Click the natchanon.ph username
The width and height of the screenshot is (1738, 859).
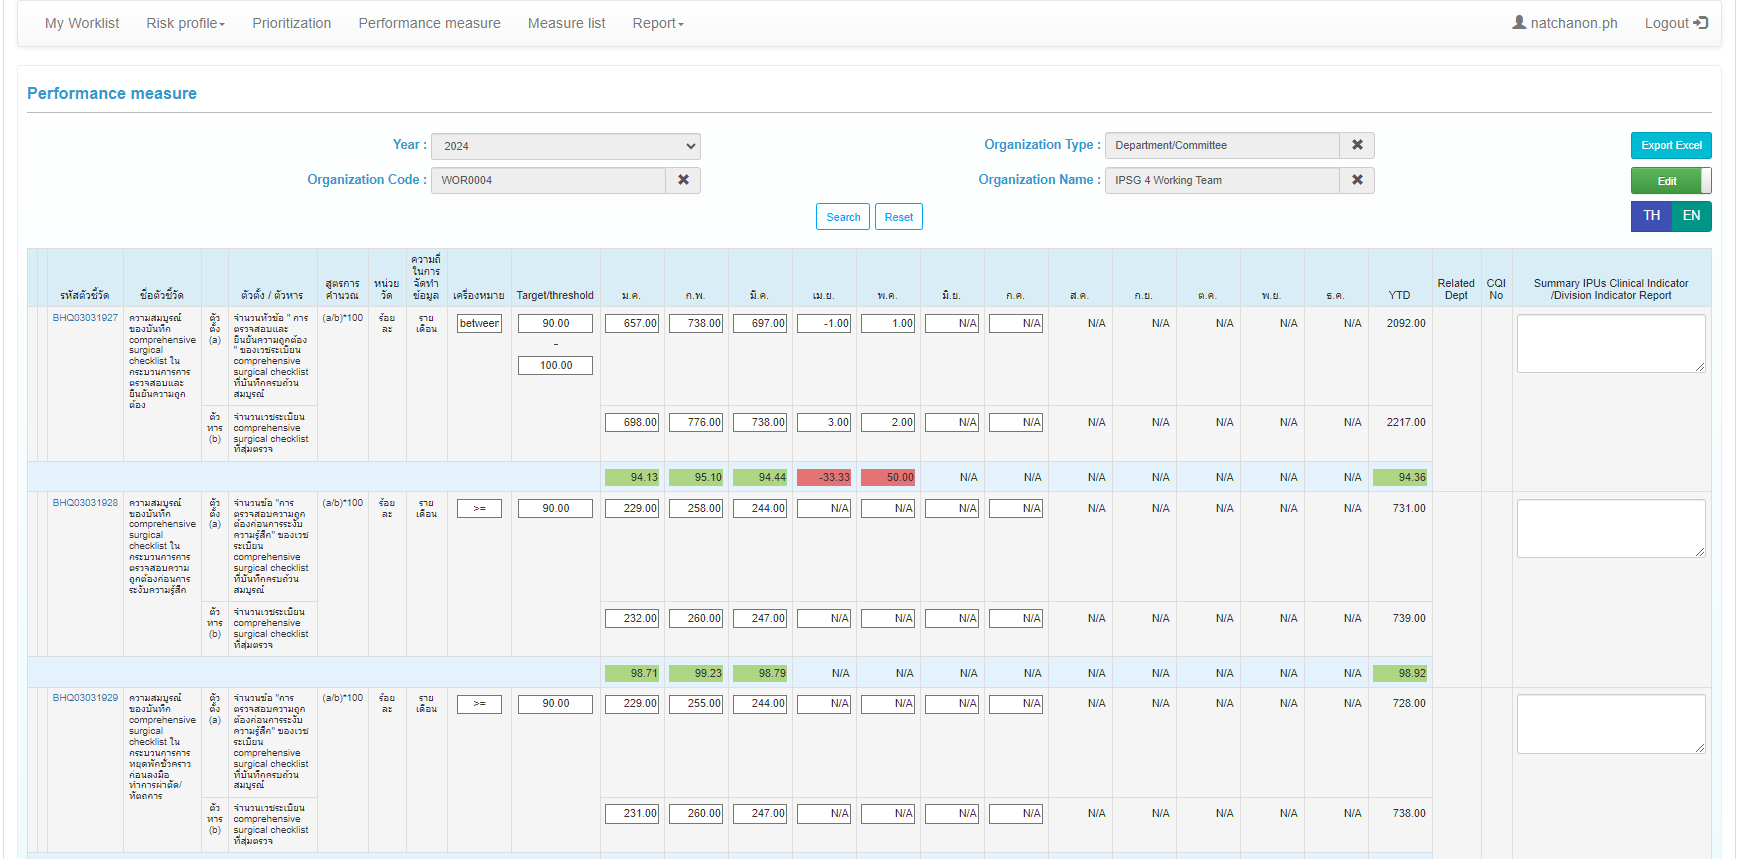(1573, 23)
